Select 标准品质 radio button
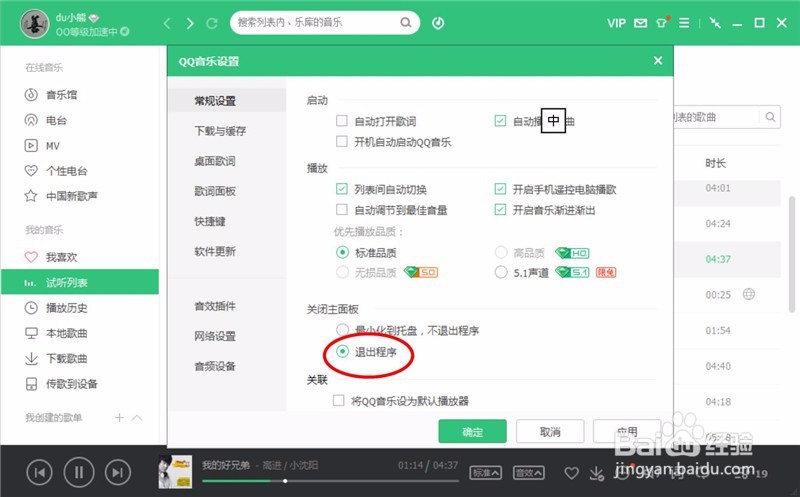This screenshot has height=497, width=800. pyautogui.click(x=342, y=253)
